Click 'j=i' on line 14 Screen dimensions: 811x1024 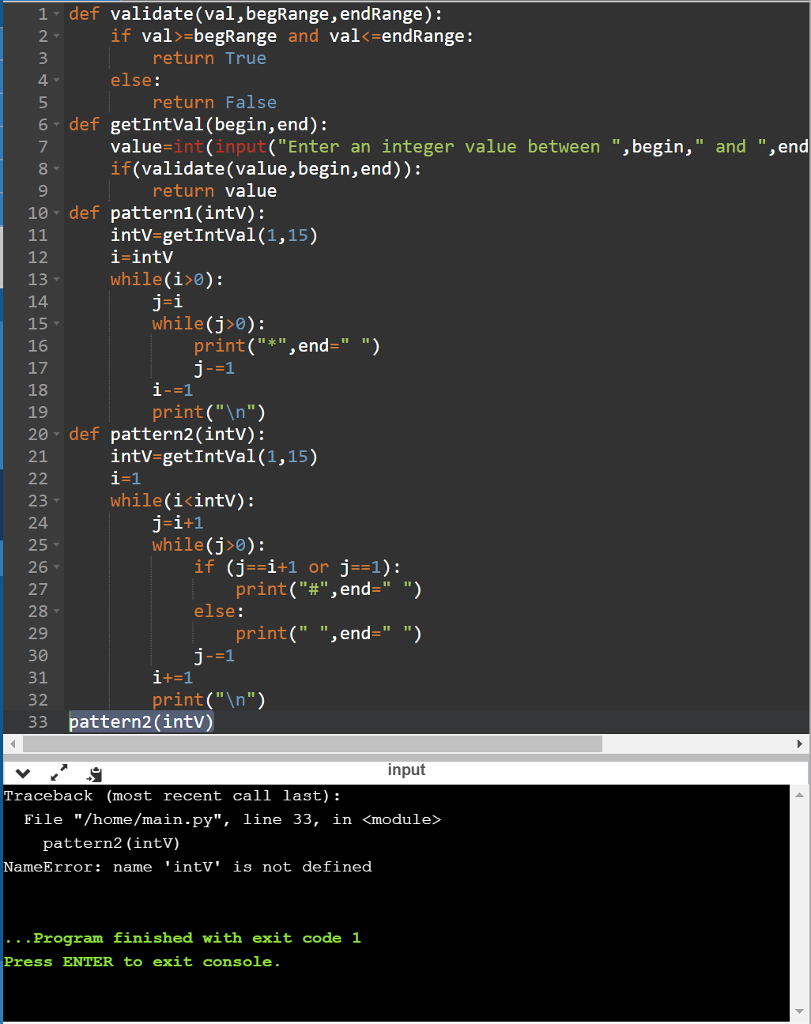pos(168,302)
